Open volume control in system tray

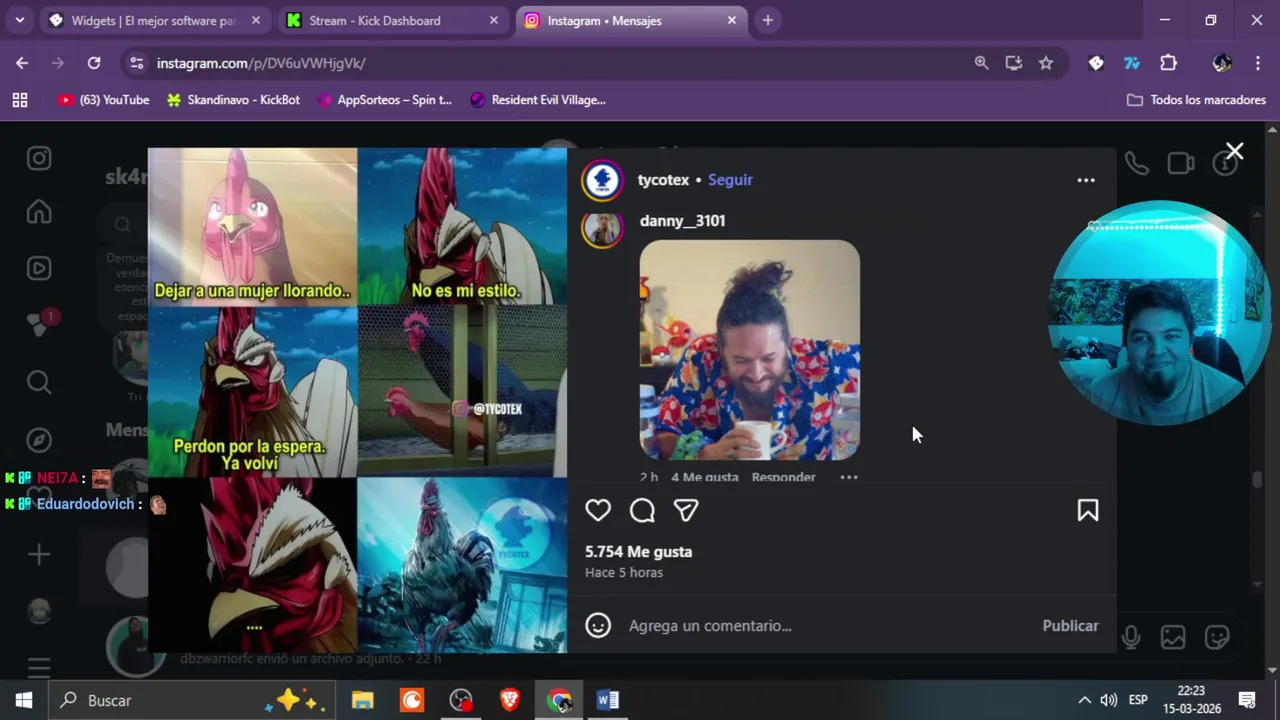pyautogui.click(x=1108, y=700)
